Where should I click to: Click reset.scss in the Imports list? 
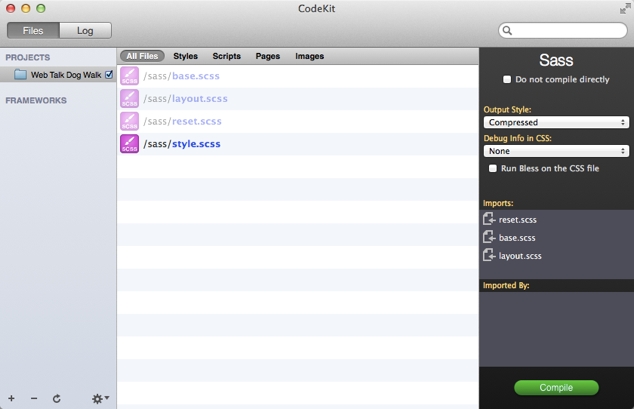click(x=518, y=220)
